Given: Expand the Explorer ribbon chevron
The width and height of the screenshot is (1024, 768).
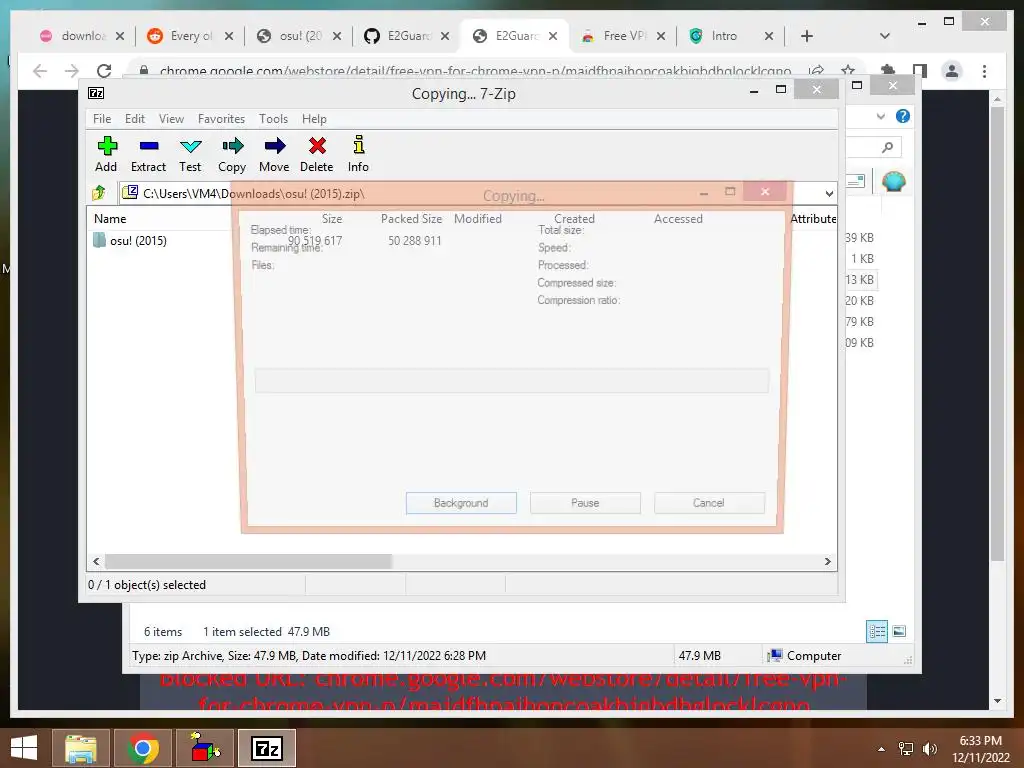Looking at the screenshot, I should point(880,116).
